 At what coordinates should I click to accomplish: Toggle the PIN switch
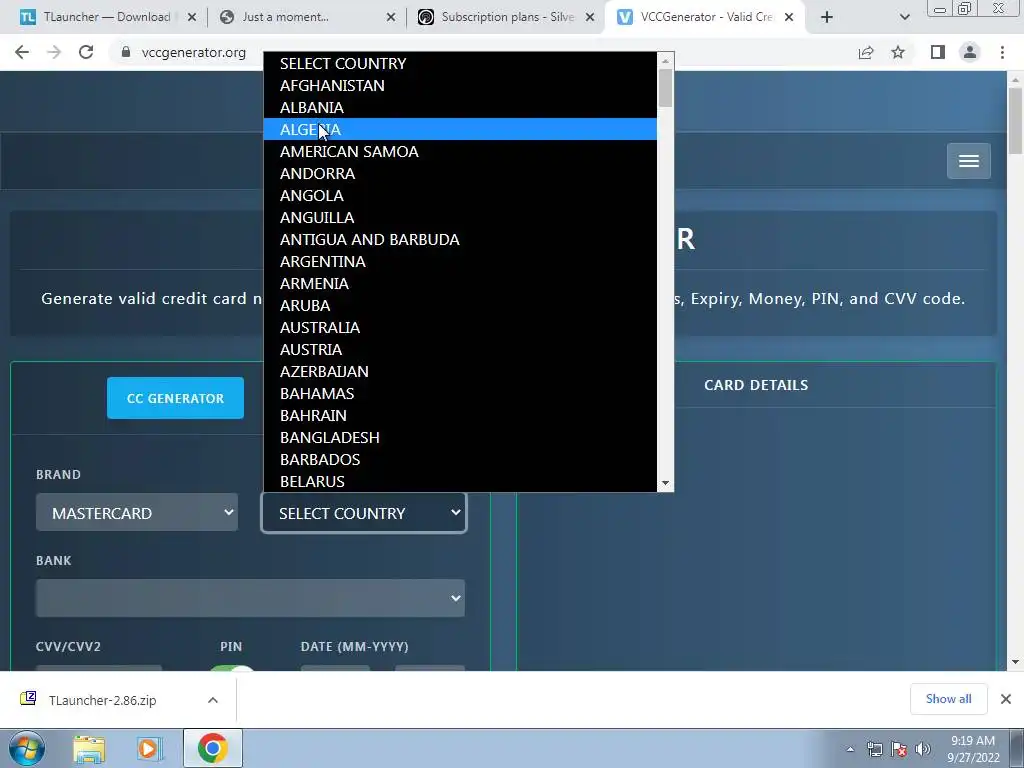coord(232,669)
